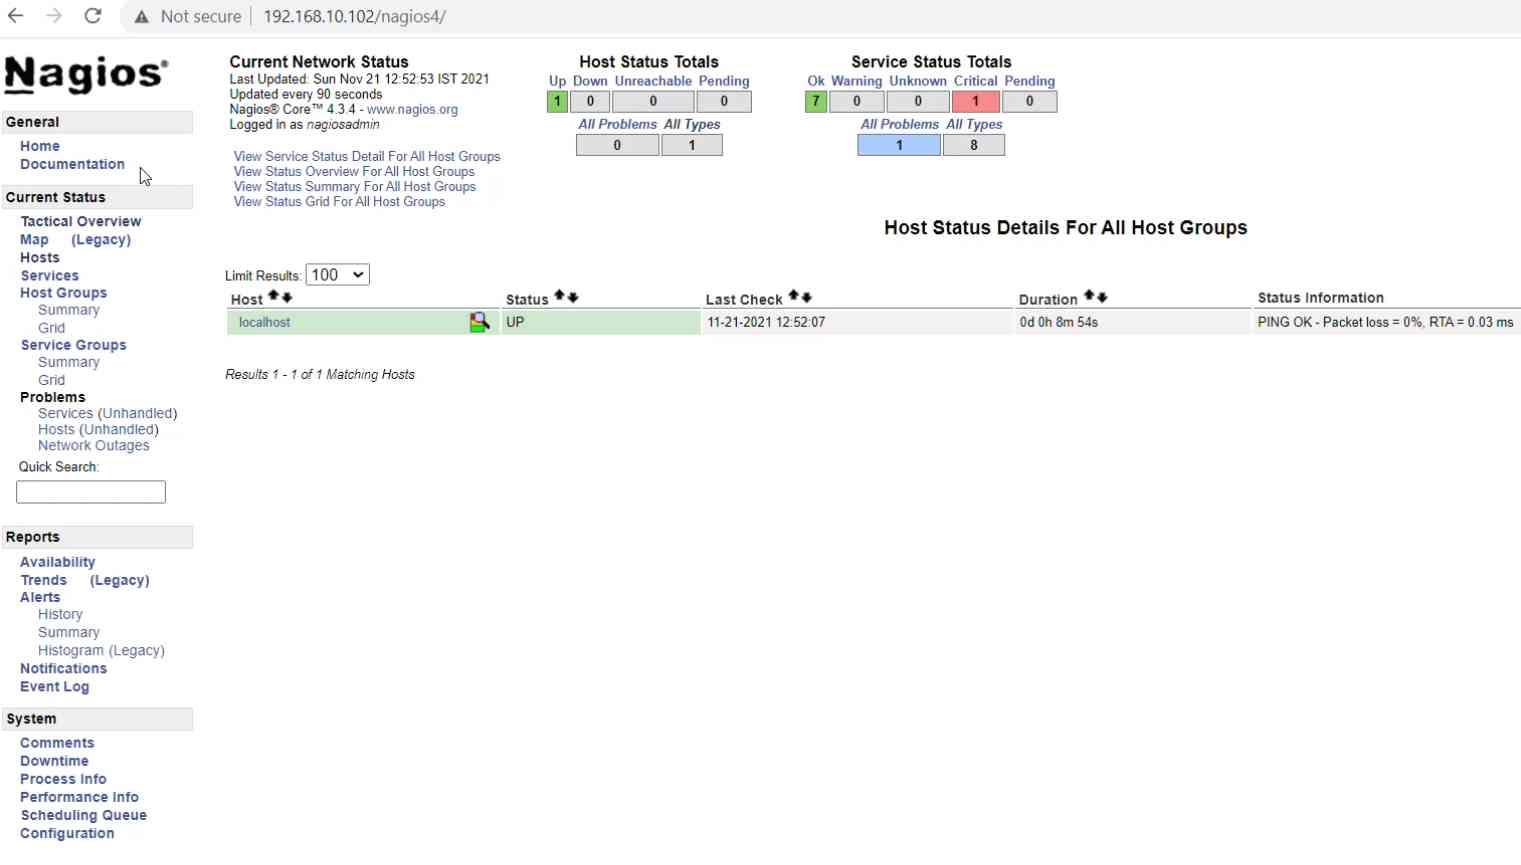Click service All Types count 8
This screenshot has height=865, width=1521.
tap(974, 145)
